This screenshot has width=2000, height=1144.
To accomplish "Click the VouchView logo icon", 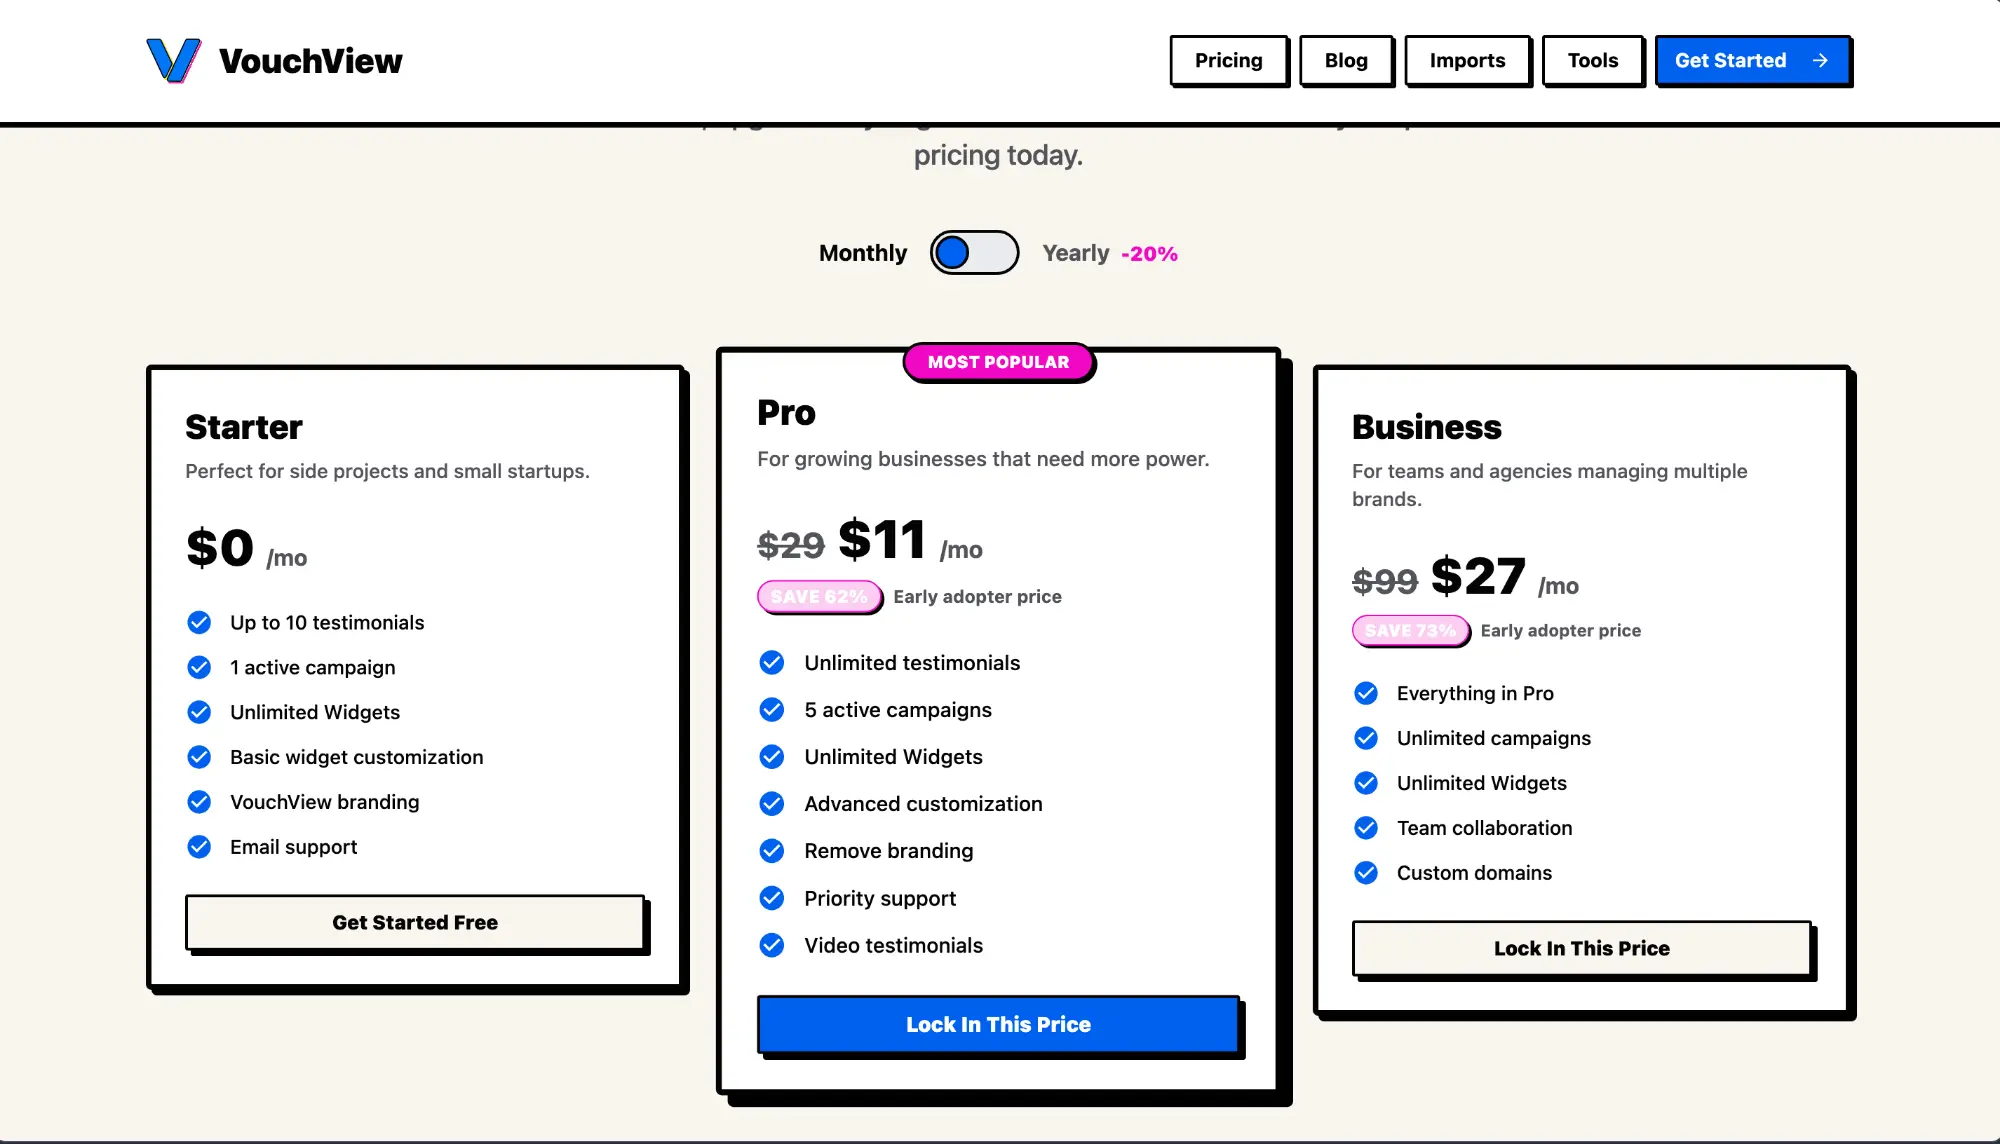I will 174,60.
